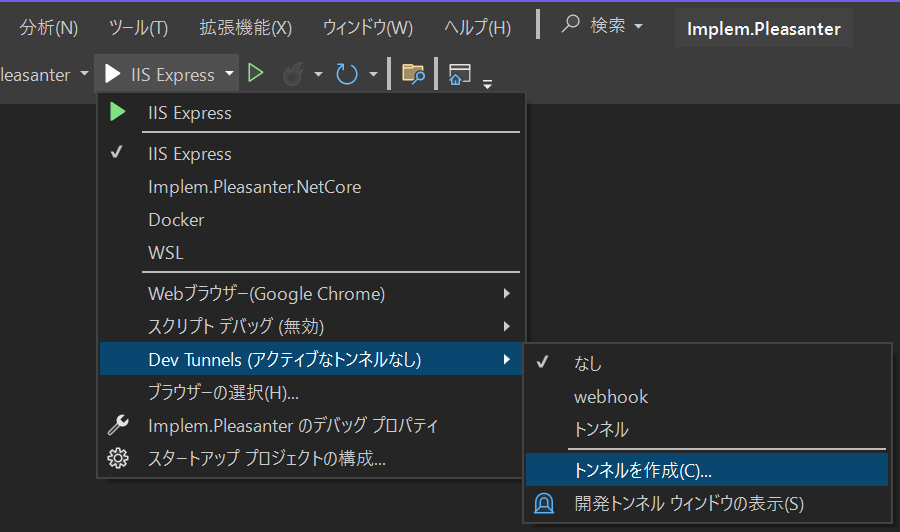Click the search magnifier icon

click(571, 24)
